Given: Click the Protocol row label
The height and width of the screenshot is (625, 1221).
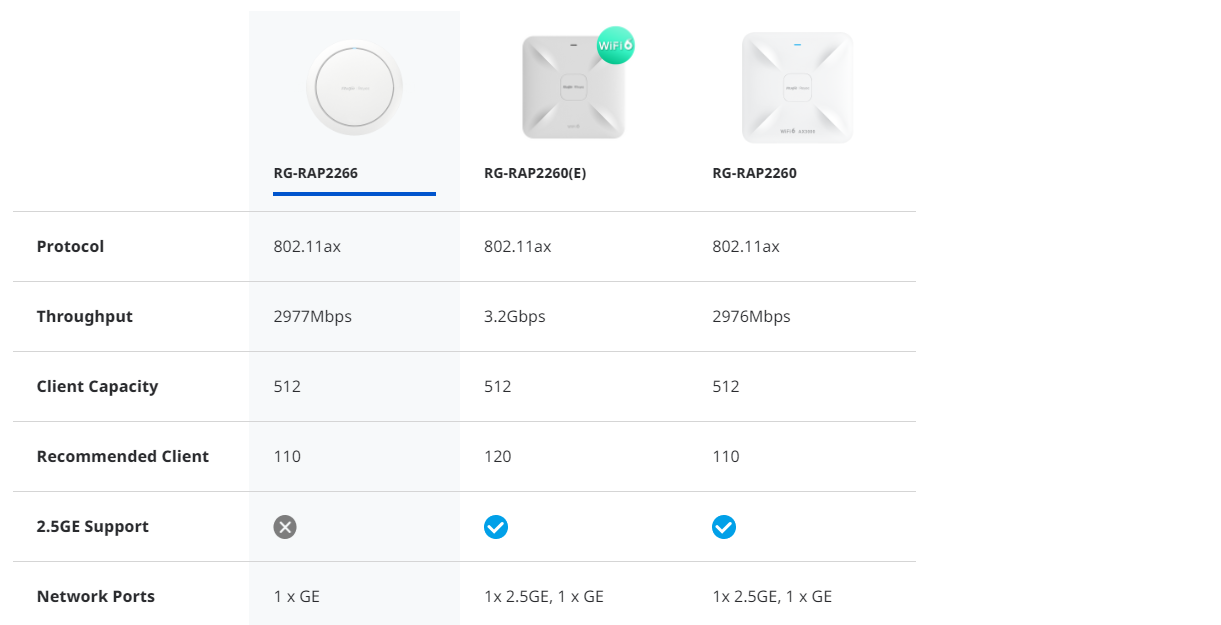Looking at the screenshot, I should [70, 246].
